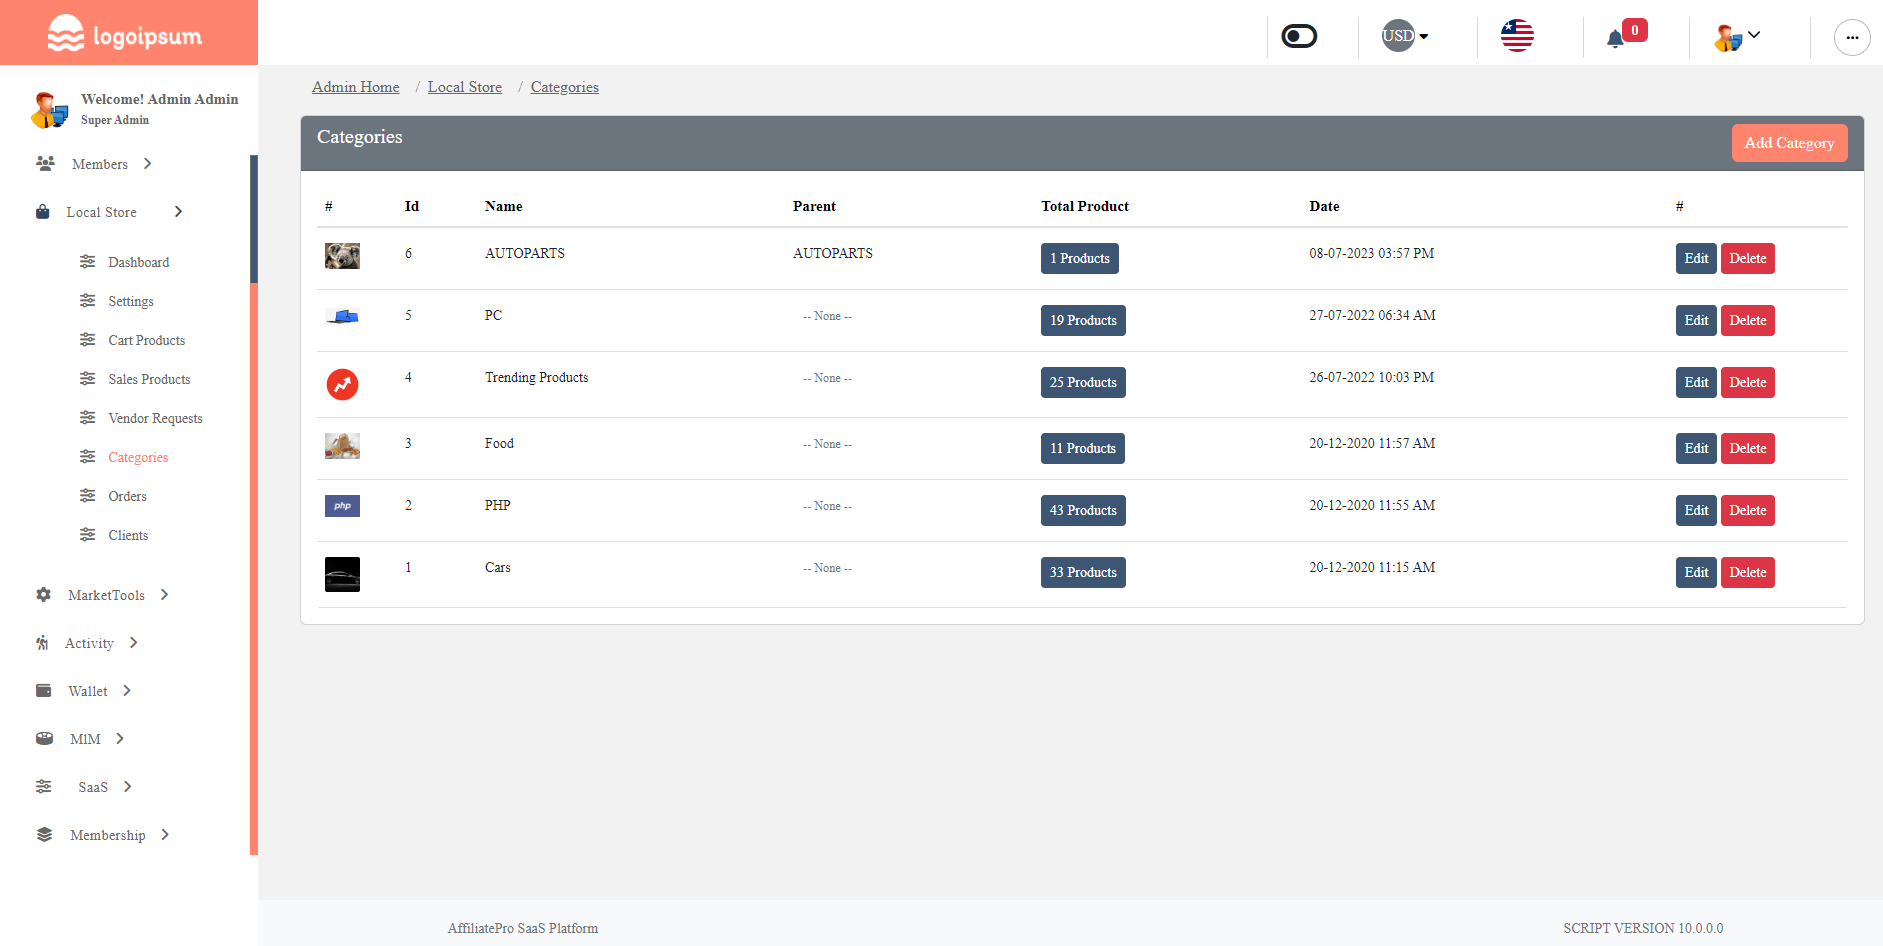Open the Orders section icon
Screen dimensions: 1883x946
click(x=87, y=496)
